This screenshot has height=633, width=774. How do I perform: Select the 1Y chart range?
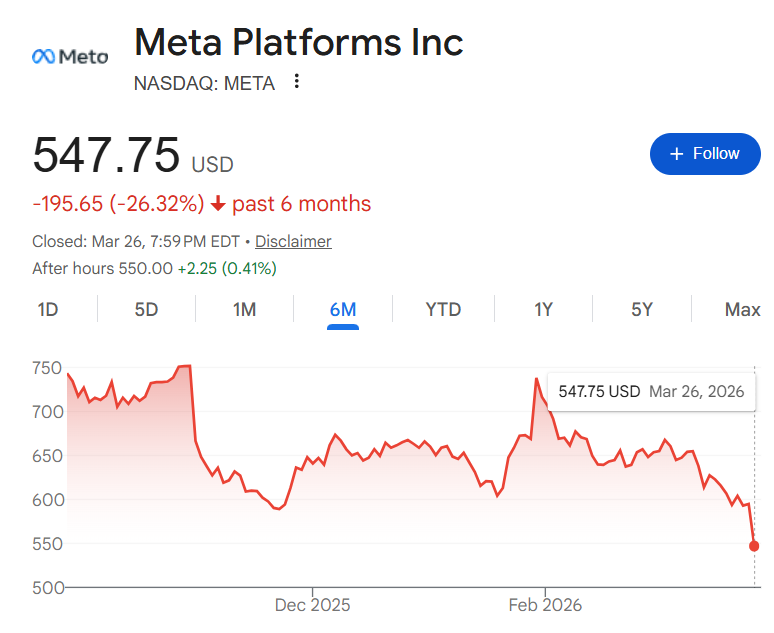[x=543, y=310]
